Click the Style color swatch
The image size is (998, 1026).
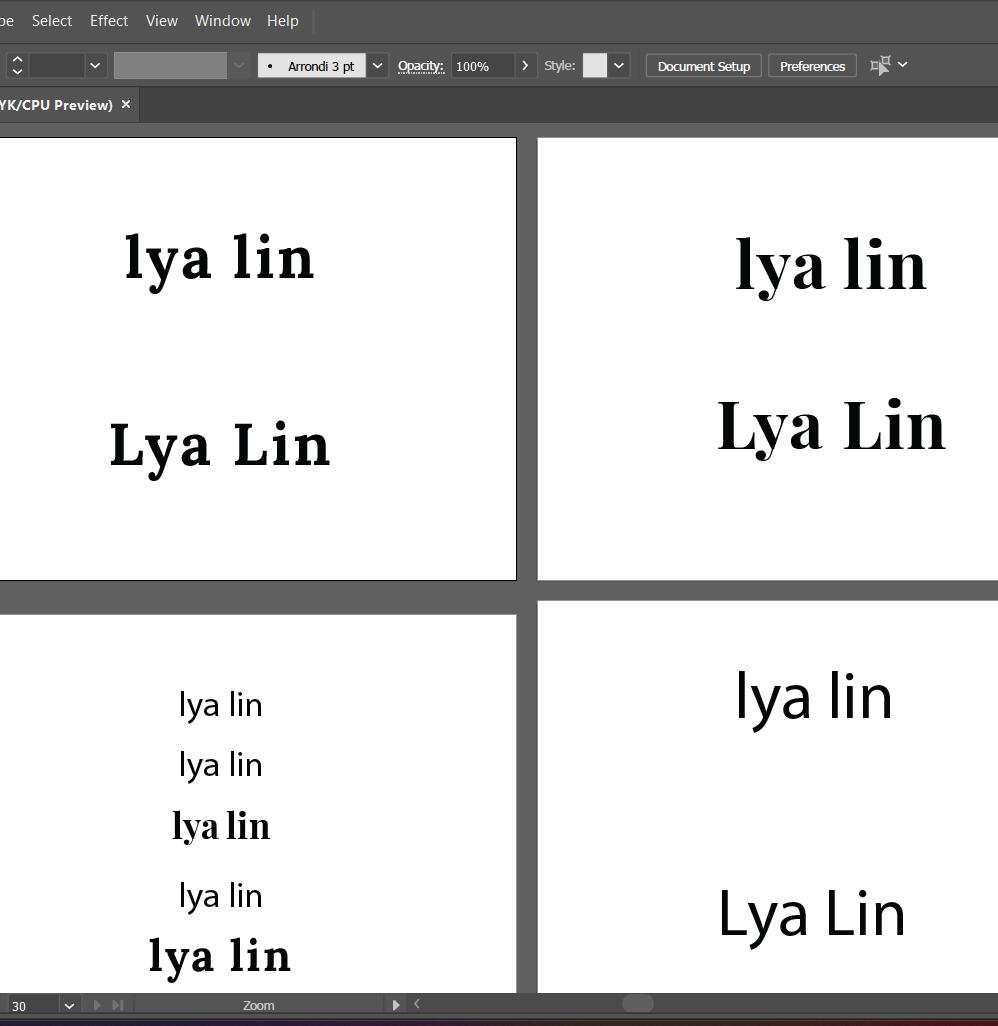point(595,66)
